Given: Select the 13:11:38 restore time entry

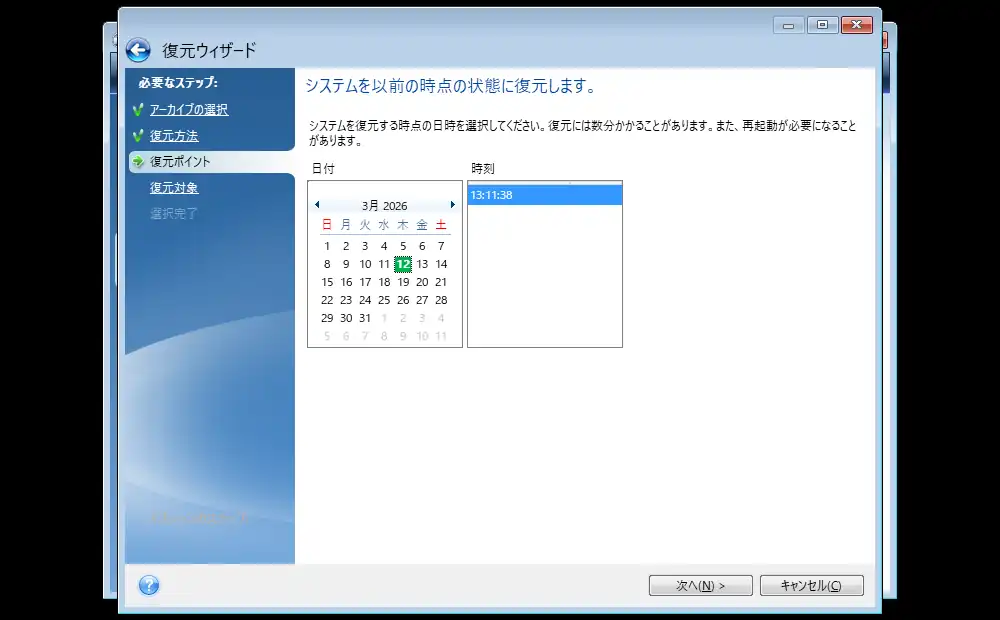Looking at the screenshot, I should [x=545, y=196].
